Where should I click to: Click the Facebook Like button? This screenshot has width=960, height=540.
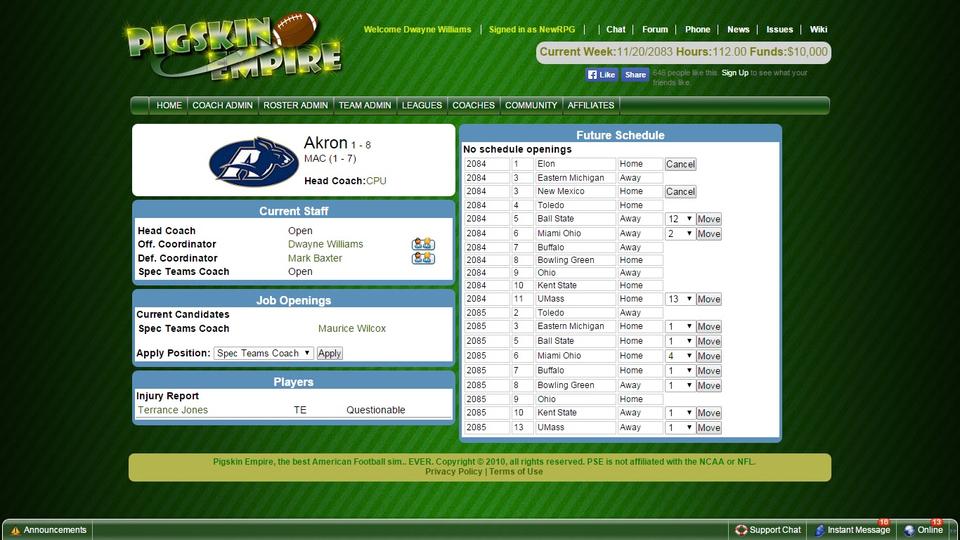pyautogui.click(x=601, y=74)
